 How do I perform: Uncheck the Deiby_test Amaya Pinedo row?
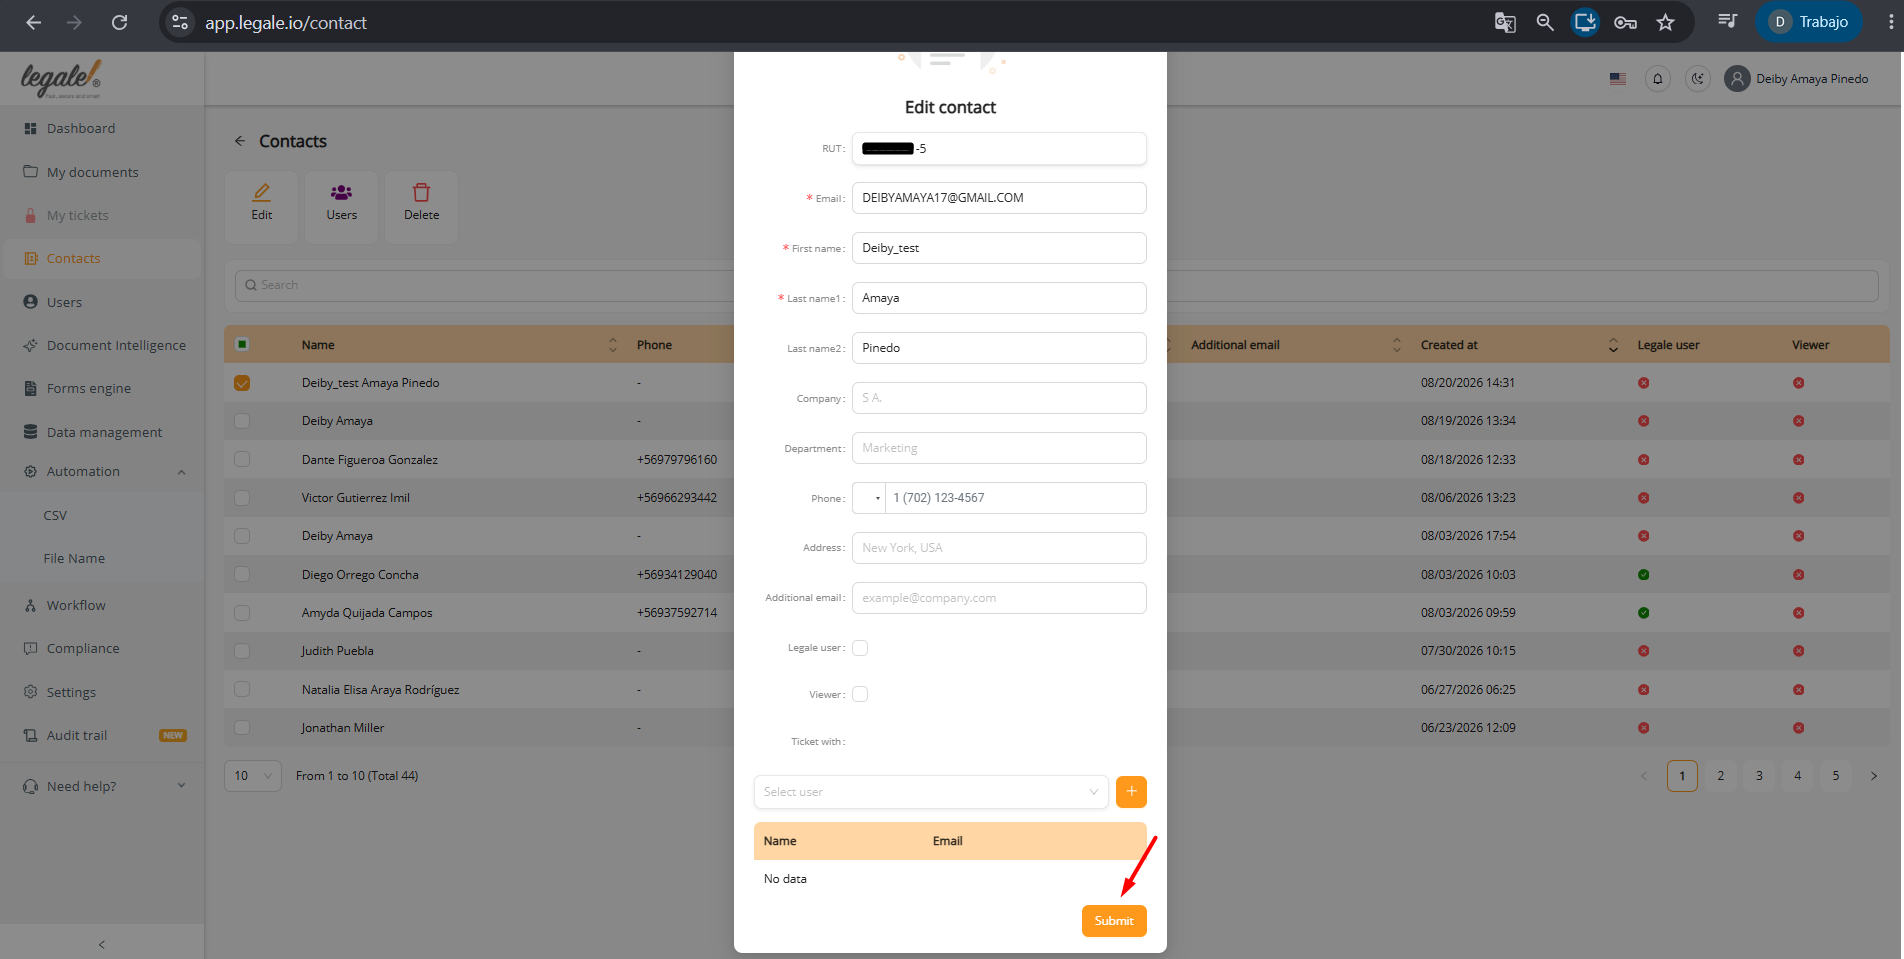pyautogui.click(x=242, y=383)
